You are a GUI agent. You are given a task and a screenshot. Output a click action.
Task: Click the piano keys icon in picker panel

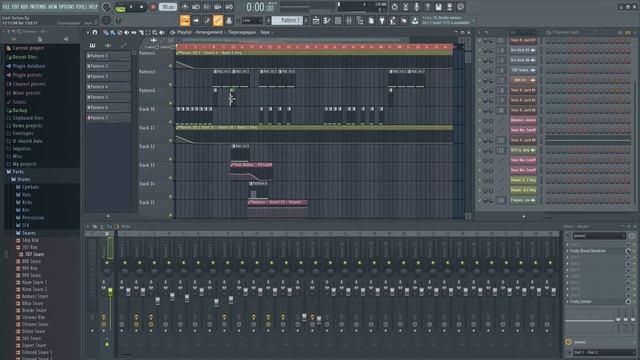pyautogui.click(x=92, y=45)
